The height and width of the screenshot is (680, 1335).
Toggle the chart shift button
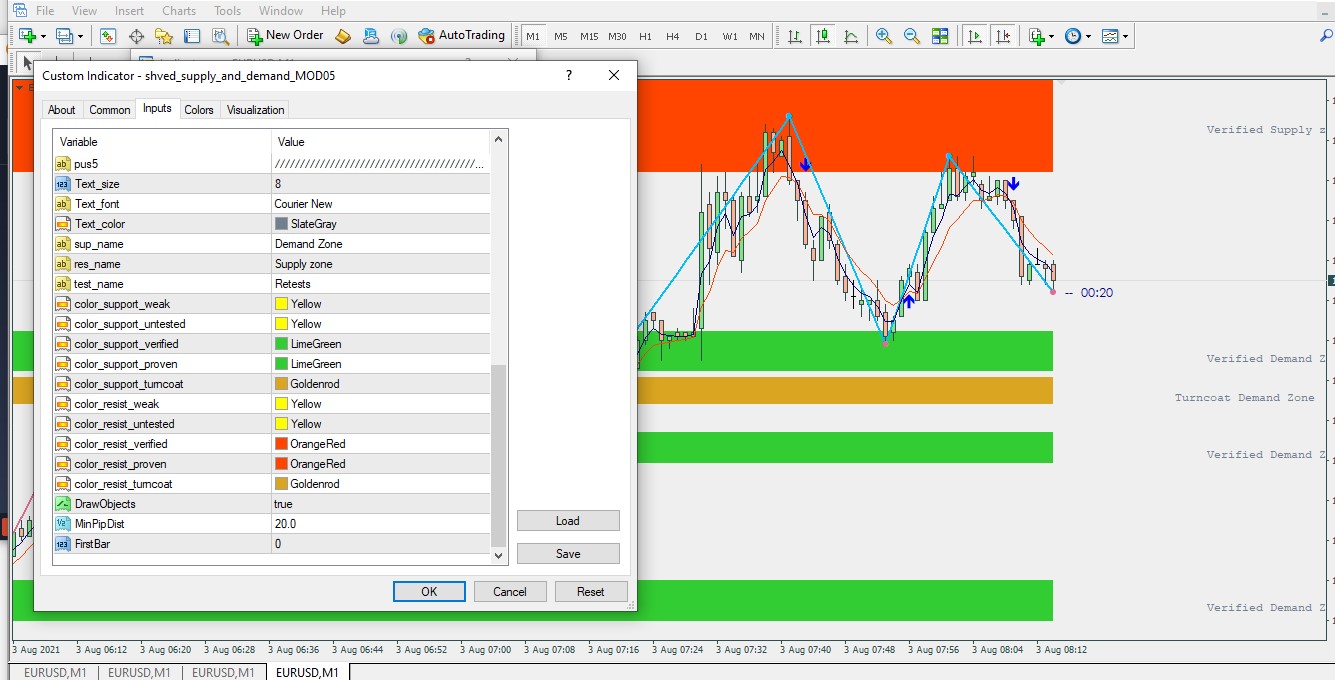(1003, 36)
